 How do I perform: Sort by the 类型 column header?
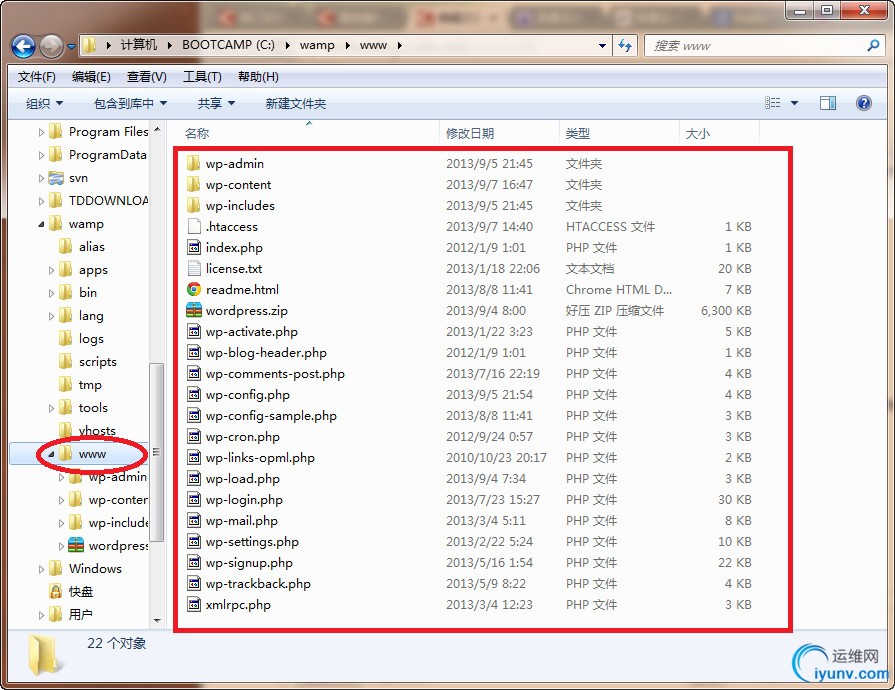(x=577, y=134)
